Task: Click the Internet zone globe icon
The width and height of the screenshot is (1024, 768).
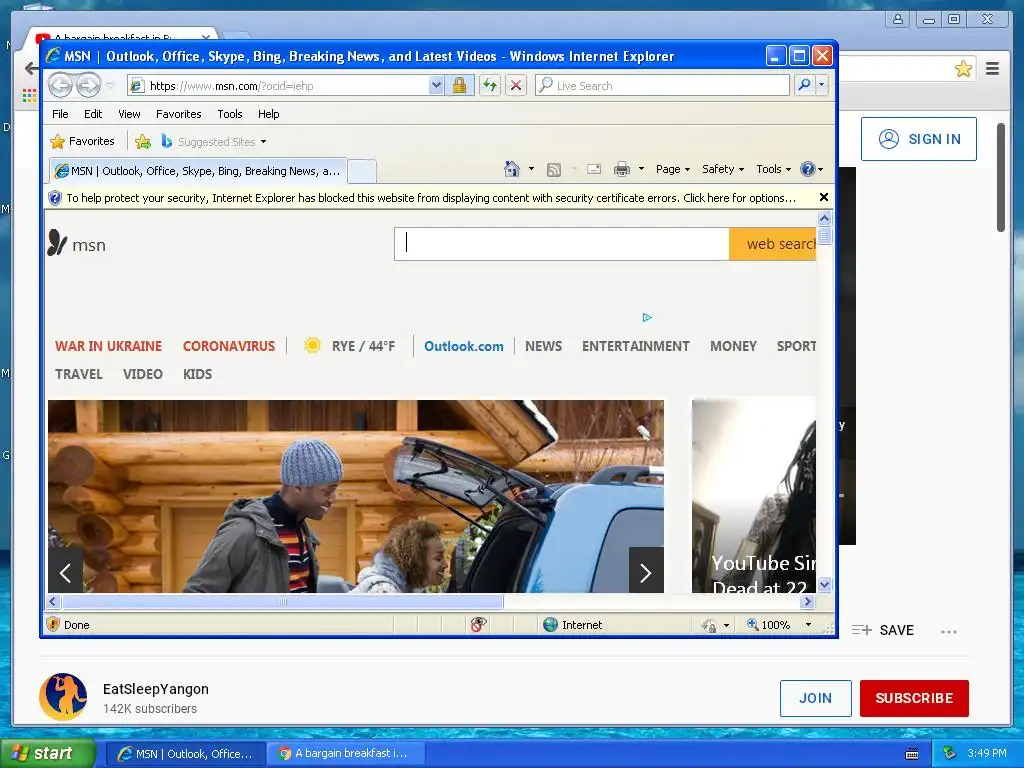Action: (551, 625)
